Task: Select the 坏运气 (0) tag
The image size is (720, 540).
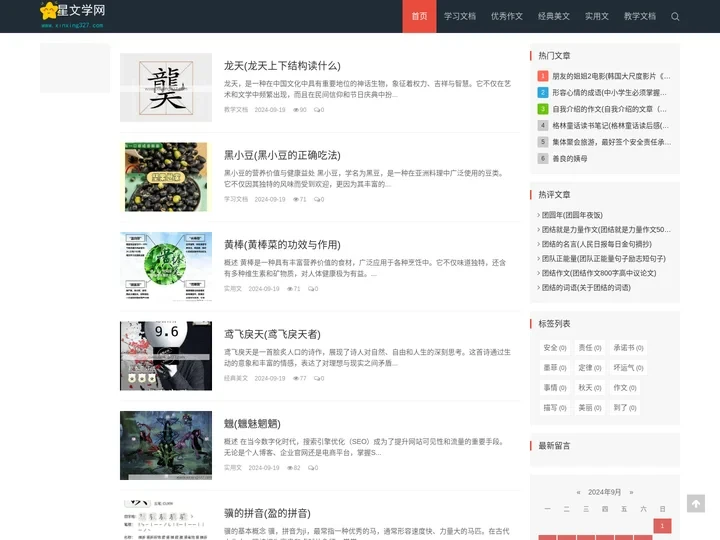Action: point(628,368)
